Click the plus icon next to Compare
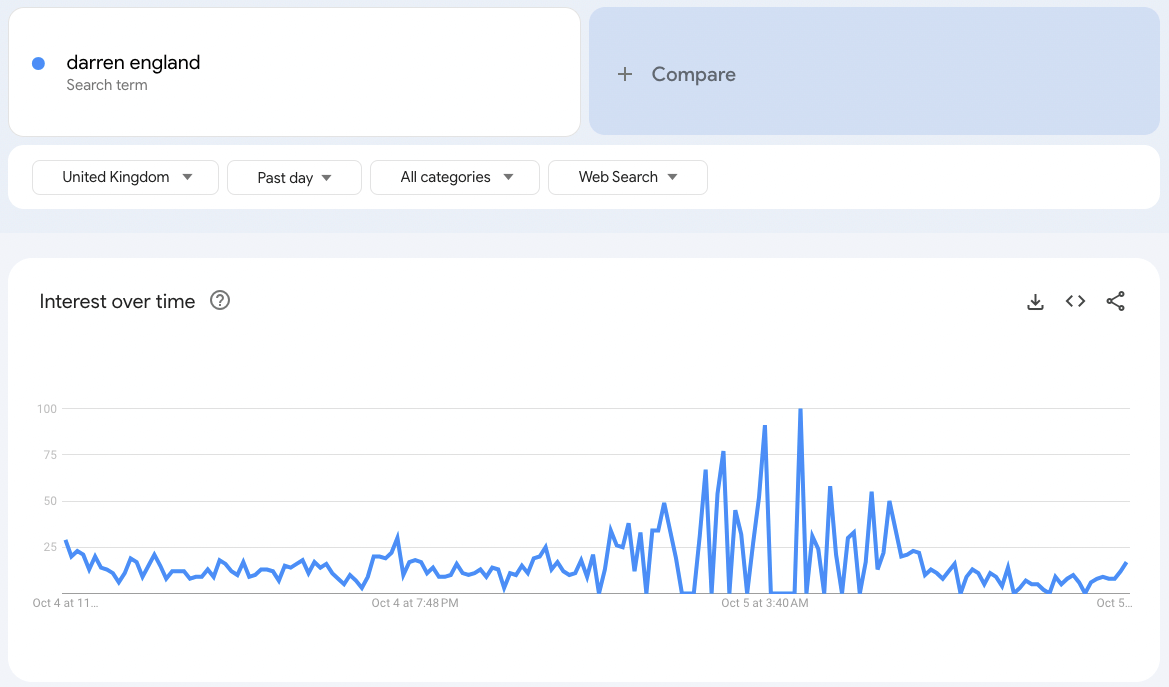Viewport: 1169px width, 687px height. click(x=625, y=74)
